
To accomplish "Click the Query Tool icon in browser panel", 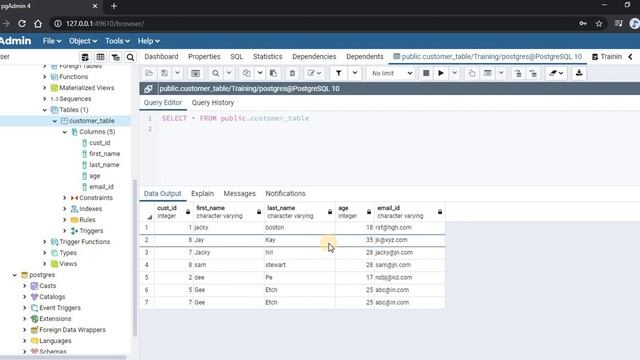I will [85, 57].
